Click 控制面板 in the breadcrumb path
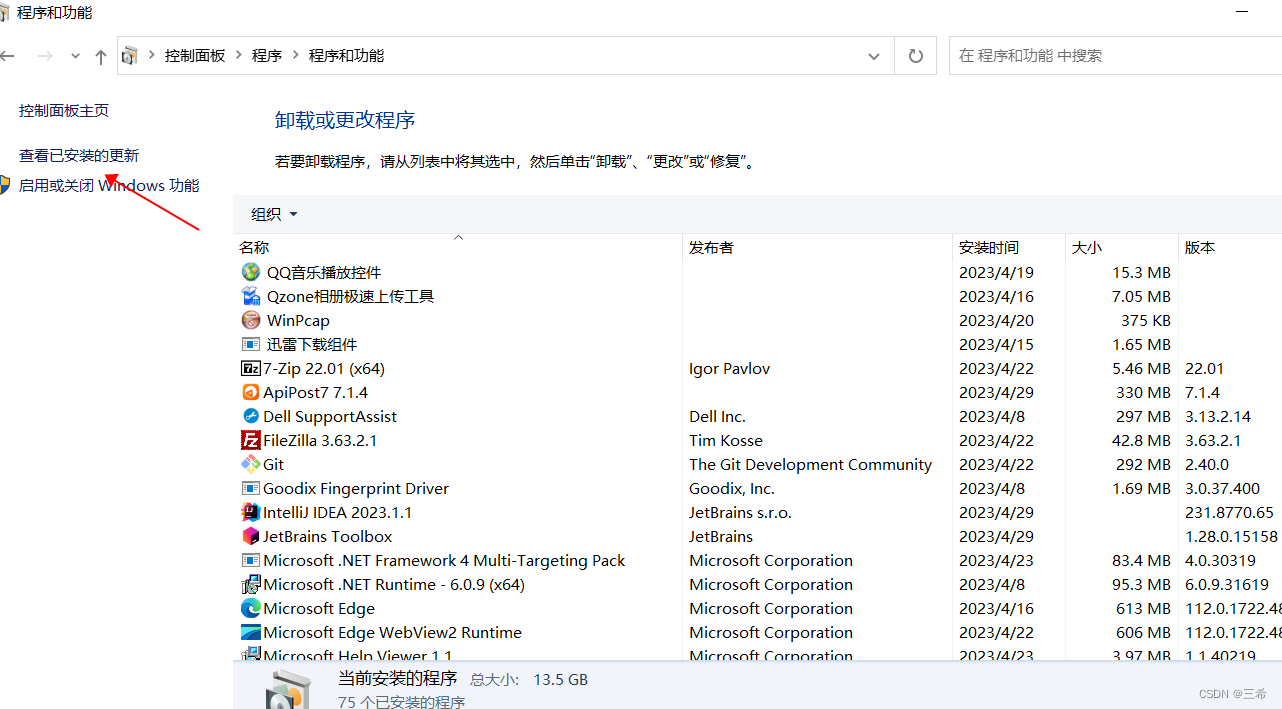 point(195,56)
